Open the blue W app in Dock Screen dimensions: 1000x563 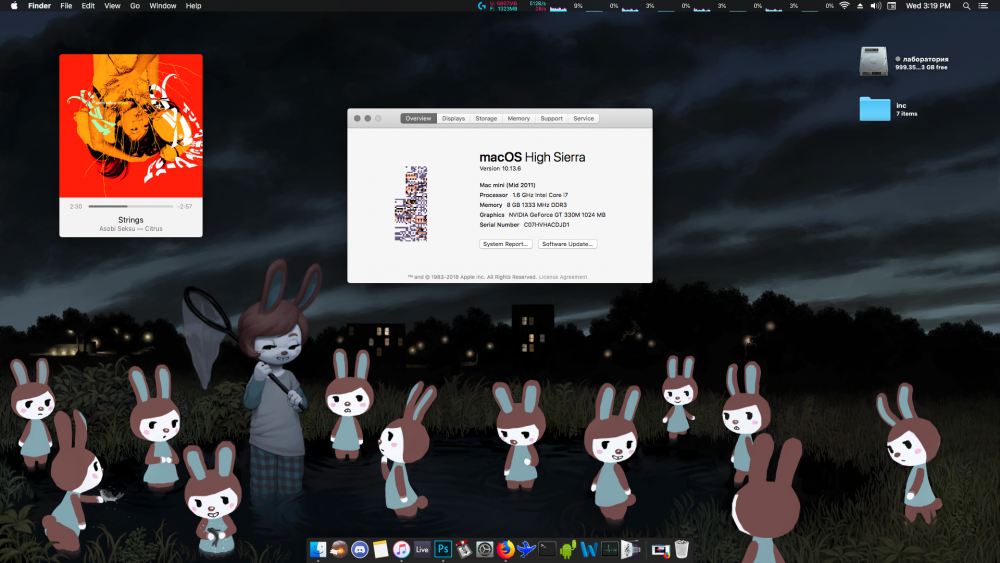(589, 549)
